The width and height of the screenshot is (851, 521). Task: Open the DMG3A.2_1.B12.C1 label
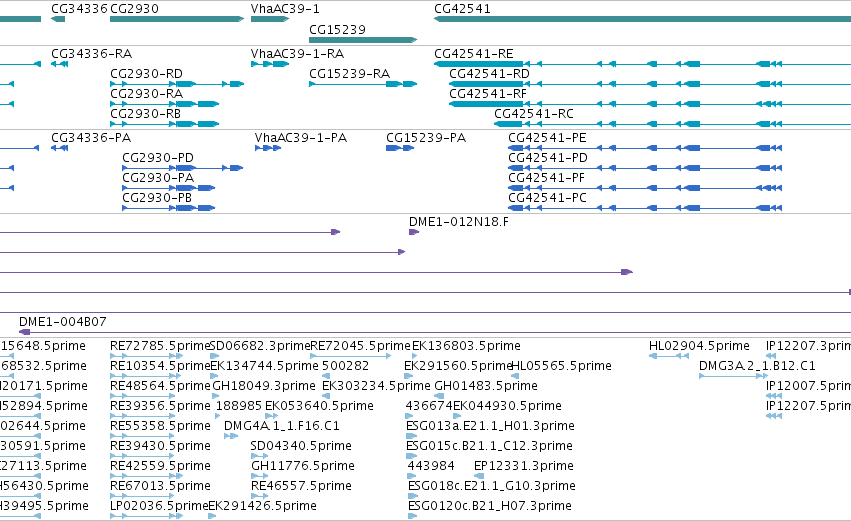[x=757, y=366]
